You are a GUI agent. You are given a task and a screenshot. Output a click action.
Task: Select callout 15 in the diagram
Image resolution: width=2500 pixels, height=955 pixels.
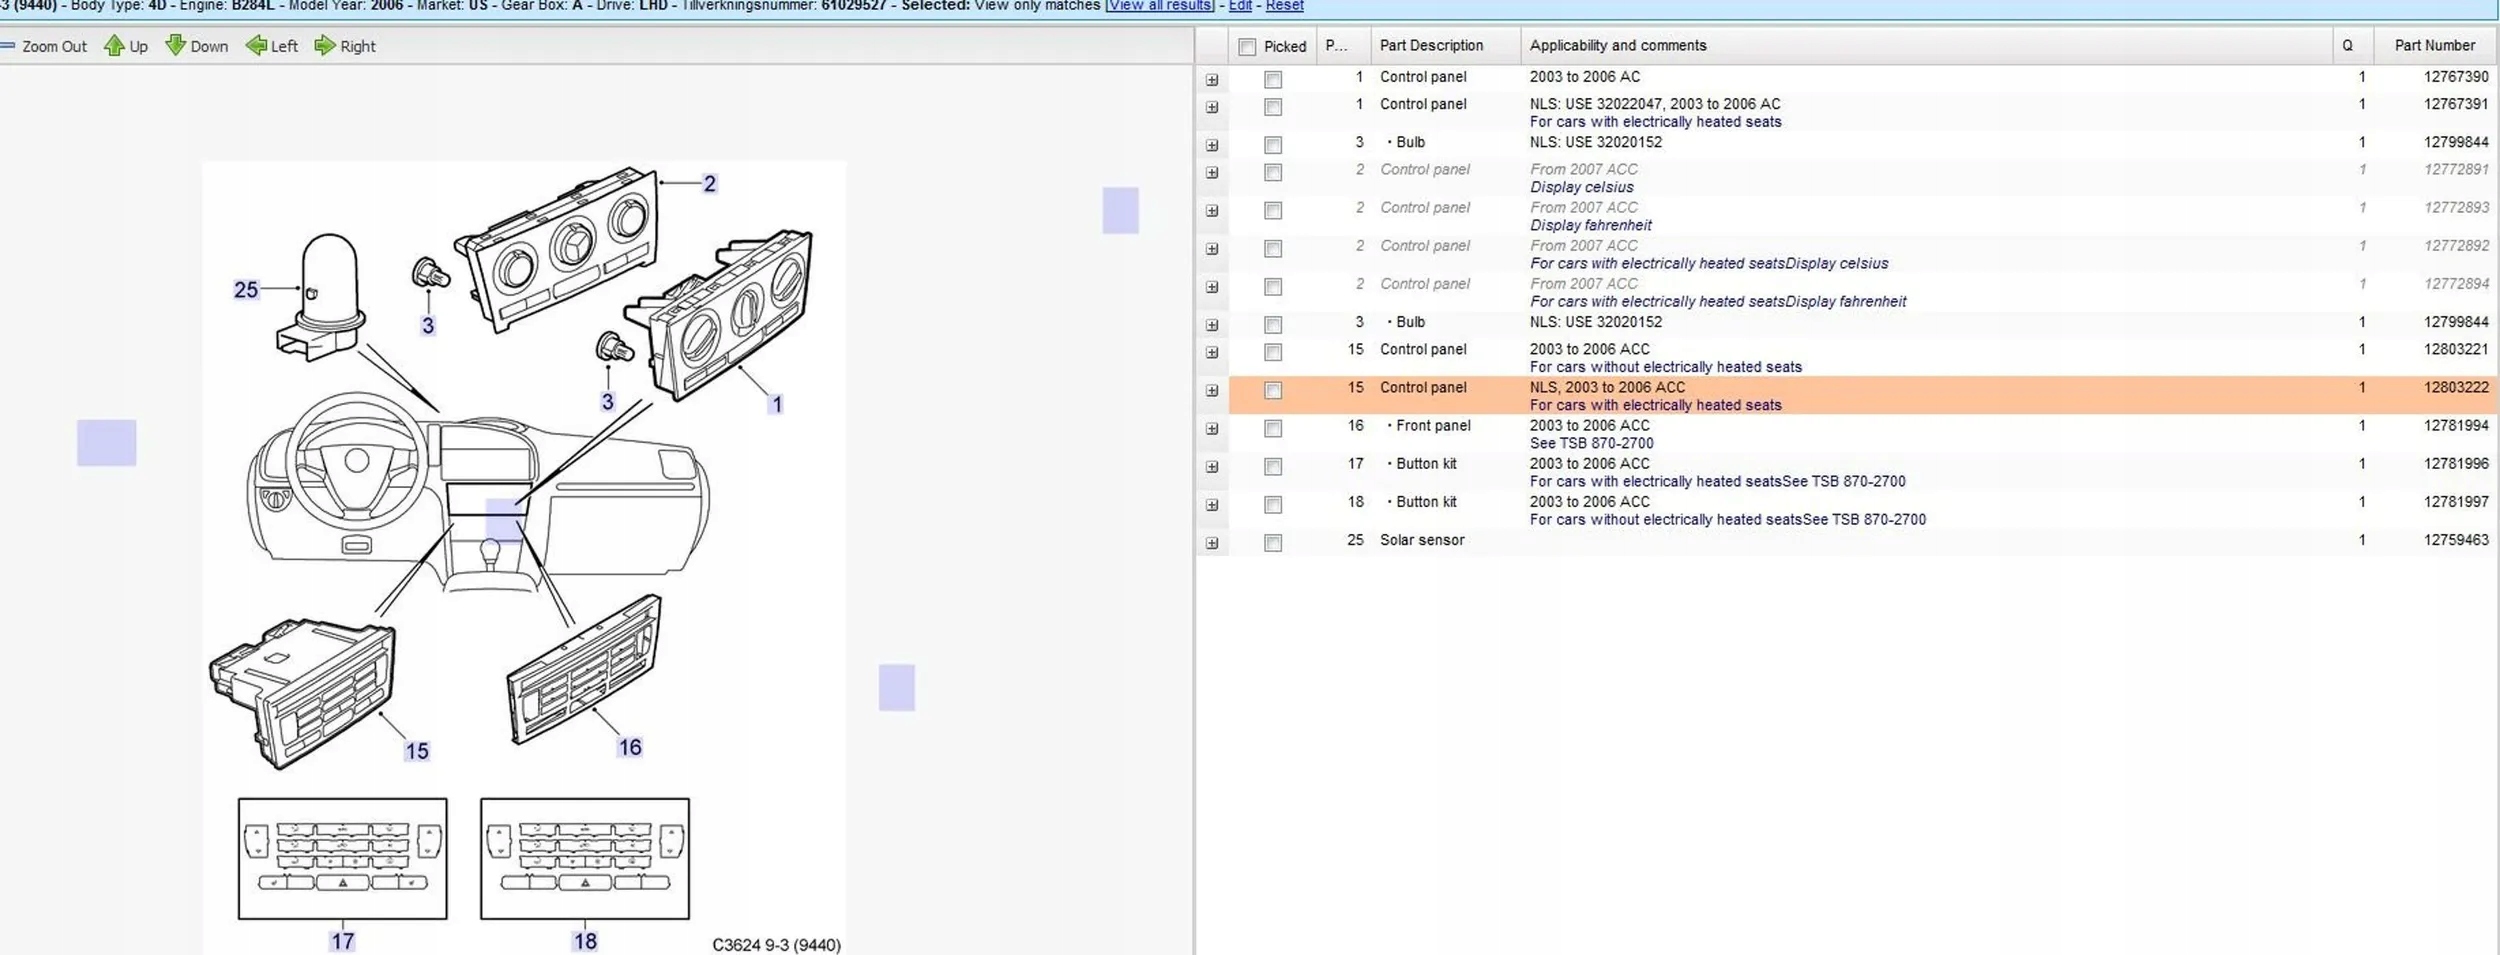(417, 752)
